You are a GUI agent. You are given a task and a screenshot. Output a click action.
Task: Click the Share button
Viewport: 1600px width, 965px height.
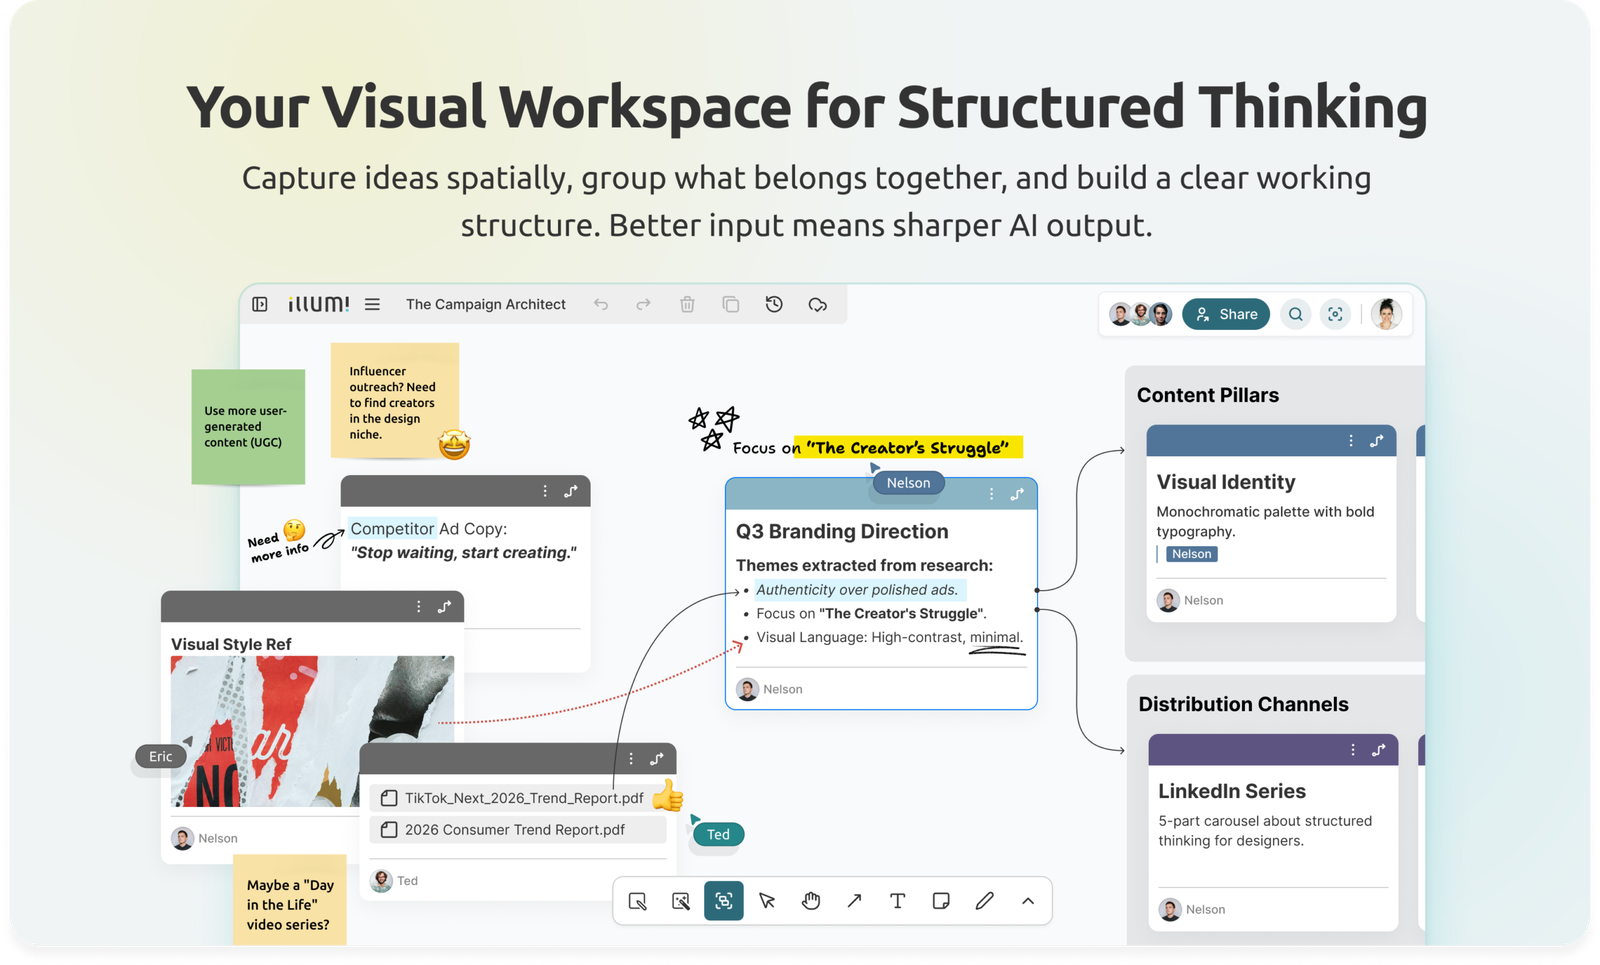click(x=1226, y=314)
